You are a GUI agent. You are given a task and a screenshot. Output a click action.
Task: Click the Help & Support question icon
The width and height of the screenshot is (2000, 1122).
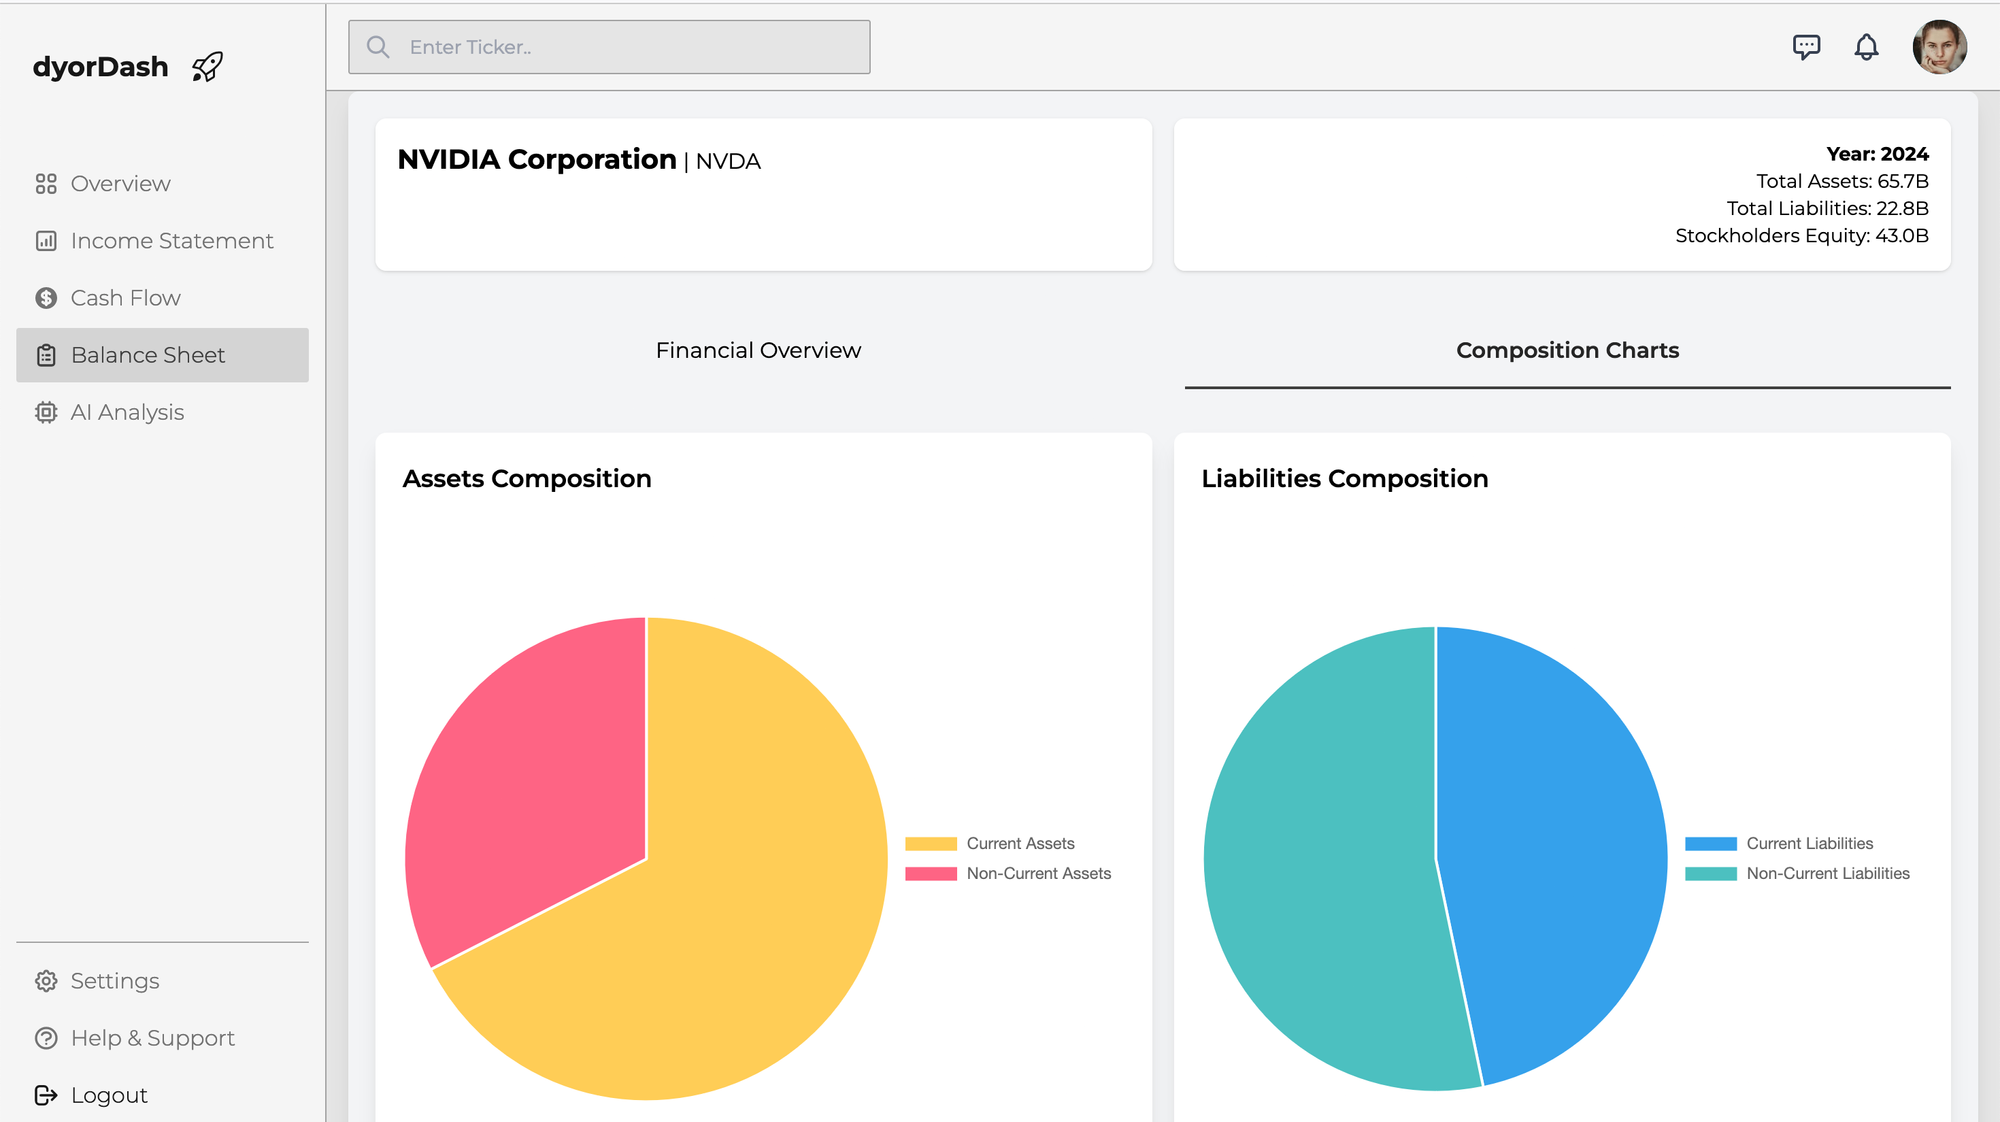click(46, 1038)
